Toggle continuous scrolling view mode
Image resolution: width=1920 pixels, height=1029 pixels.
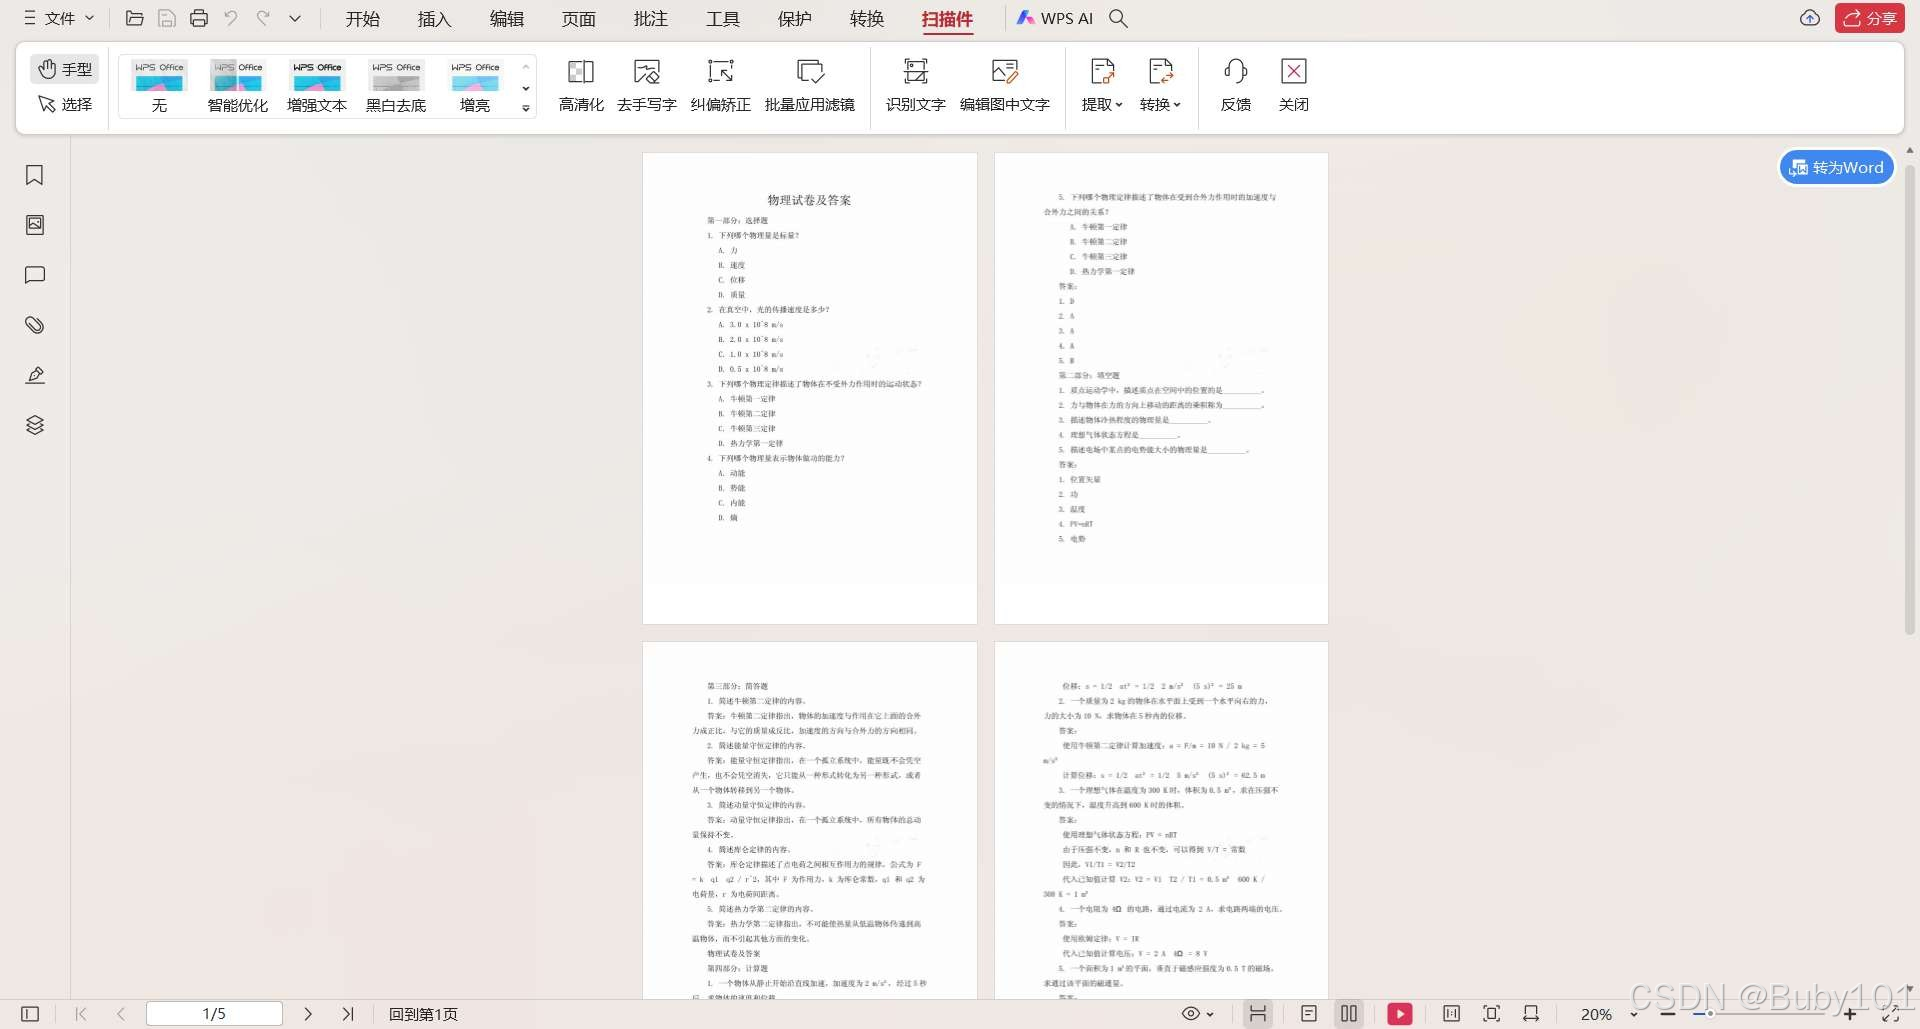tap(1258, 1014)
